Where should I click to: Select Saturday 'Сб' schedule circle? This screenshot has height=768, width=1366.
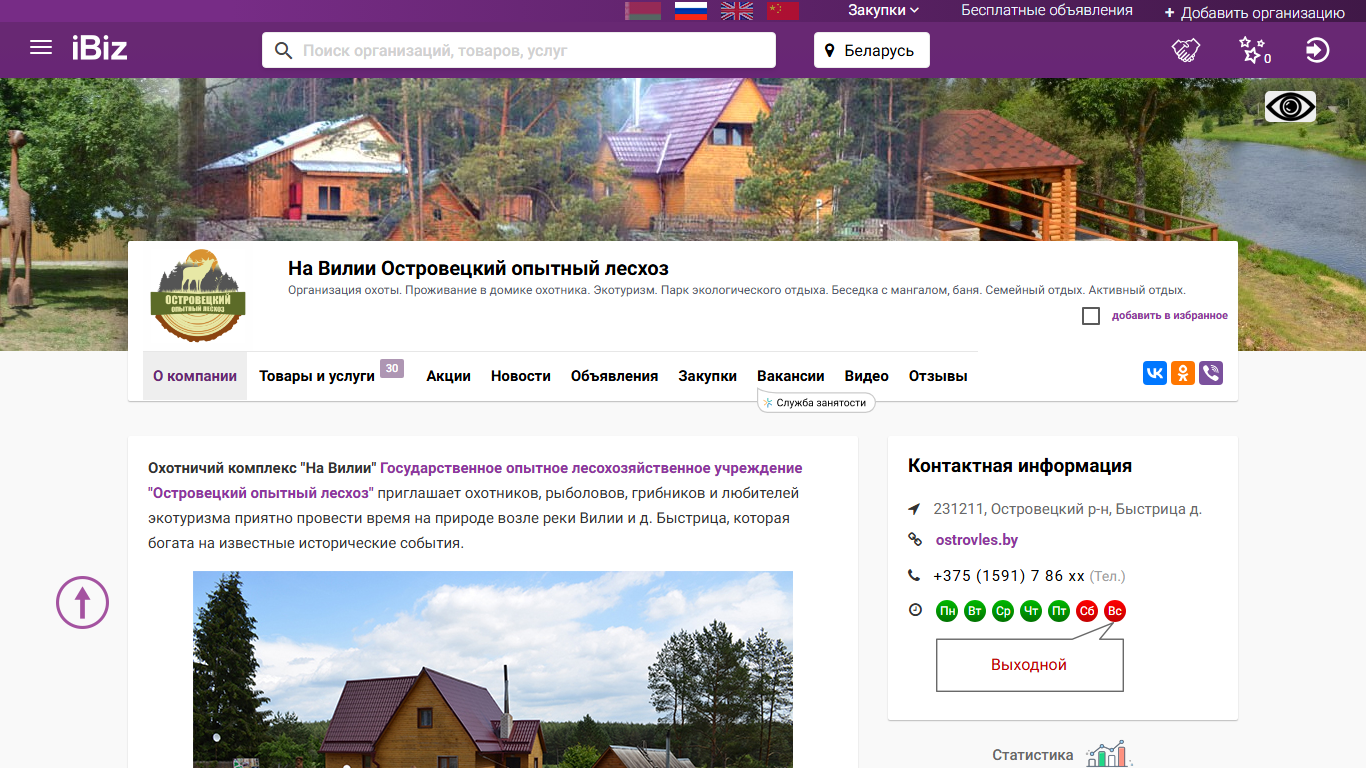tap(1087, 611)
